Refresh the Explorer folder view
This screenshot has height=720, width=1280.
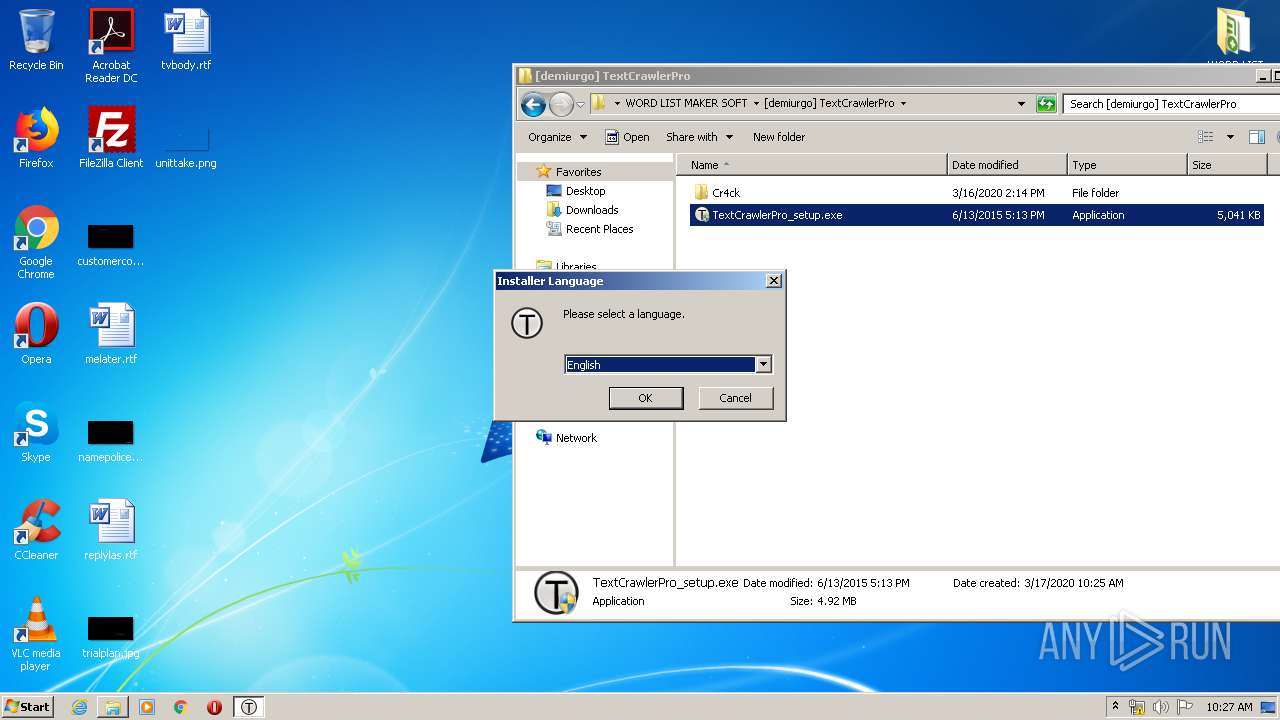[1046, 104]
